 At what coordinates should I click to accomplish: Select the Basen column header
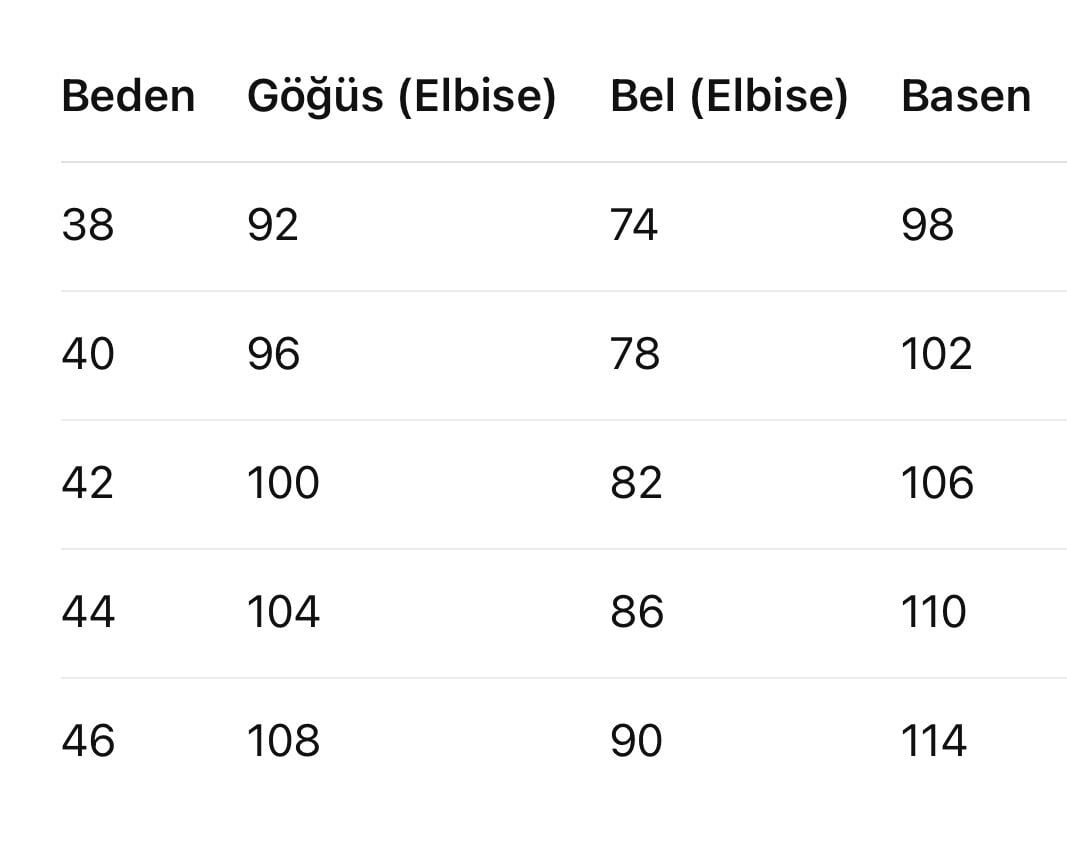[965, 97]
